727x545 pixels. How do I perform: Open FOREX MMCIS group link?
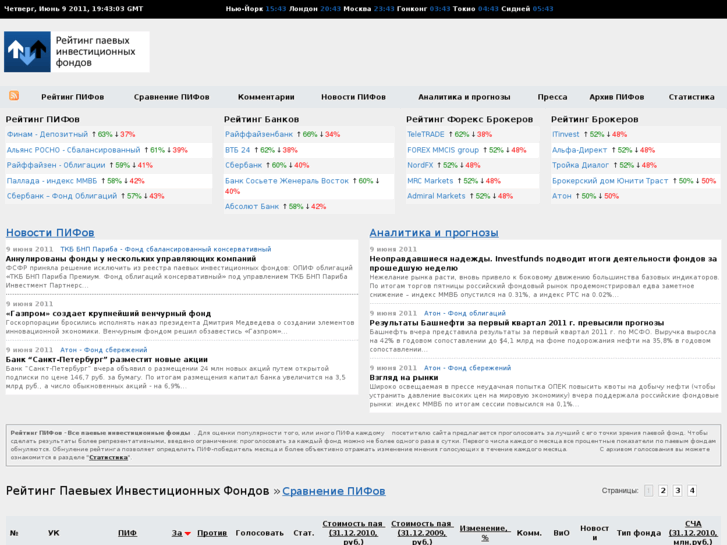443,150
